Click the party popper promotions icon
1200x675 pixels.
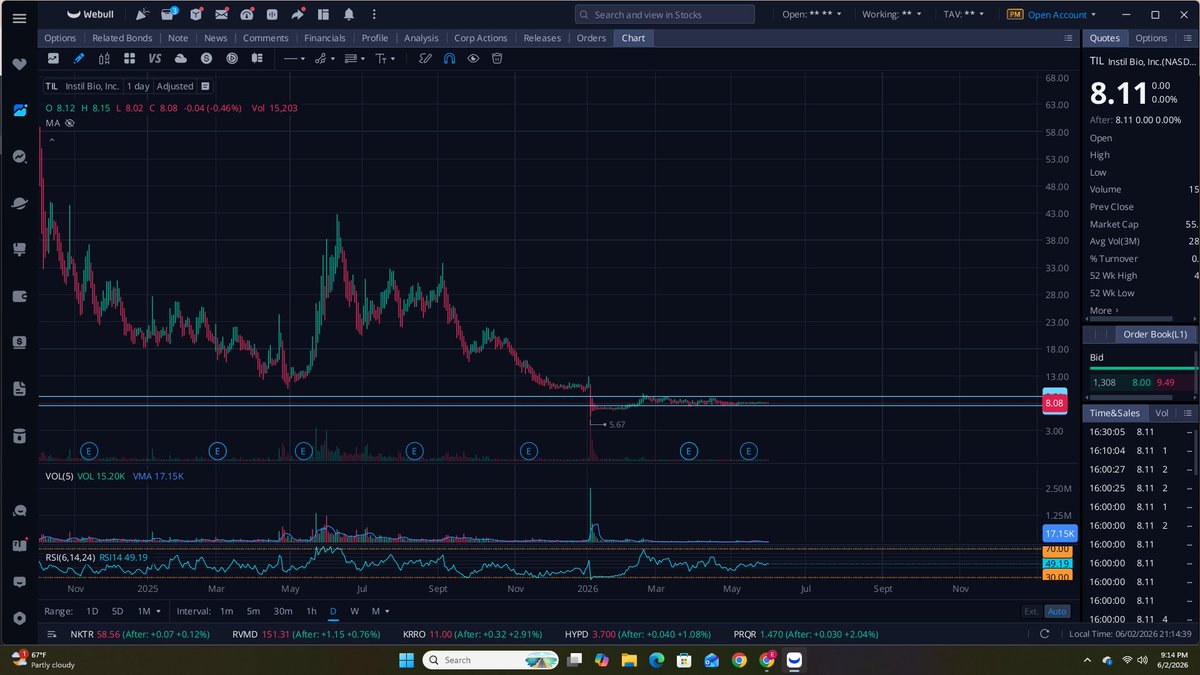(142, 15)
